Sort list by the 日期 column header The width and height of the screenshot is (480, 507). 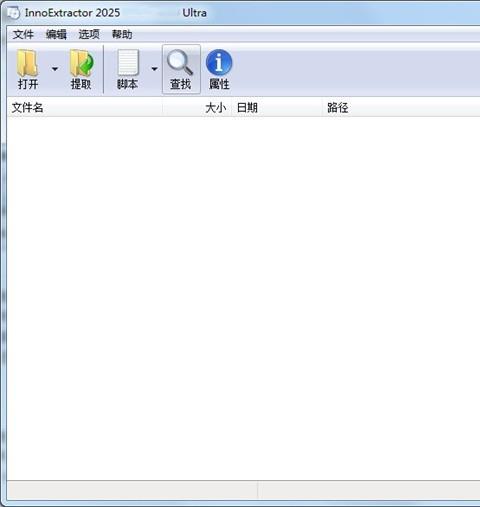(277, 107)
